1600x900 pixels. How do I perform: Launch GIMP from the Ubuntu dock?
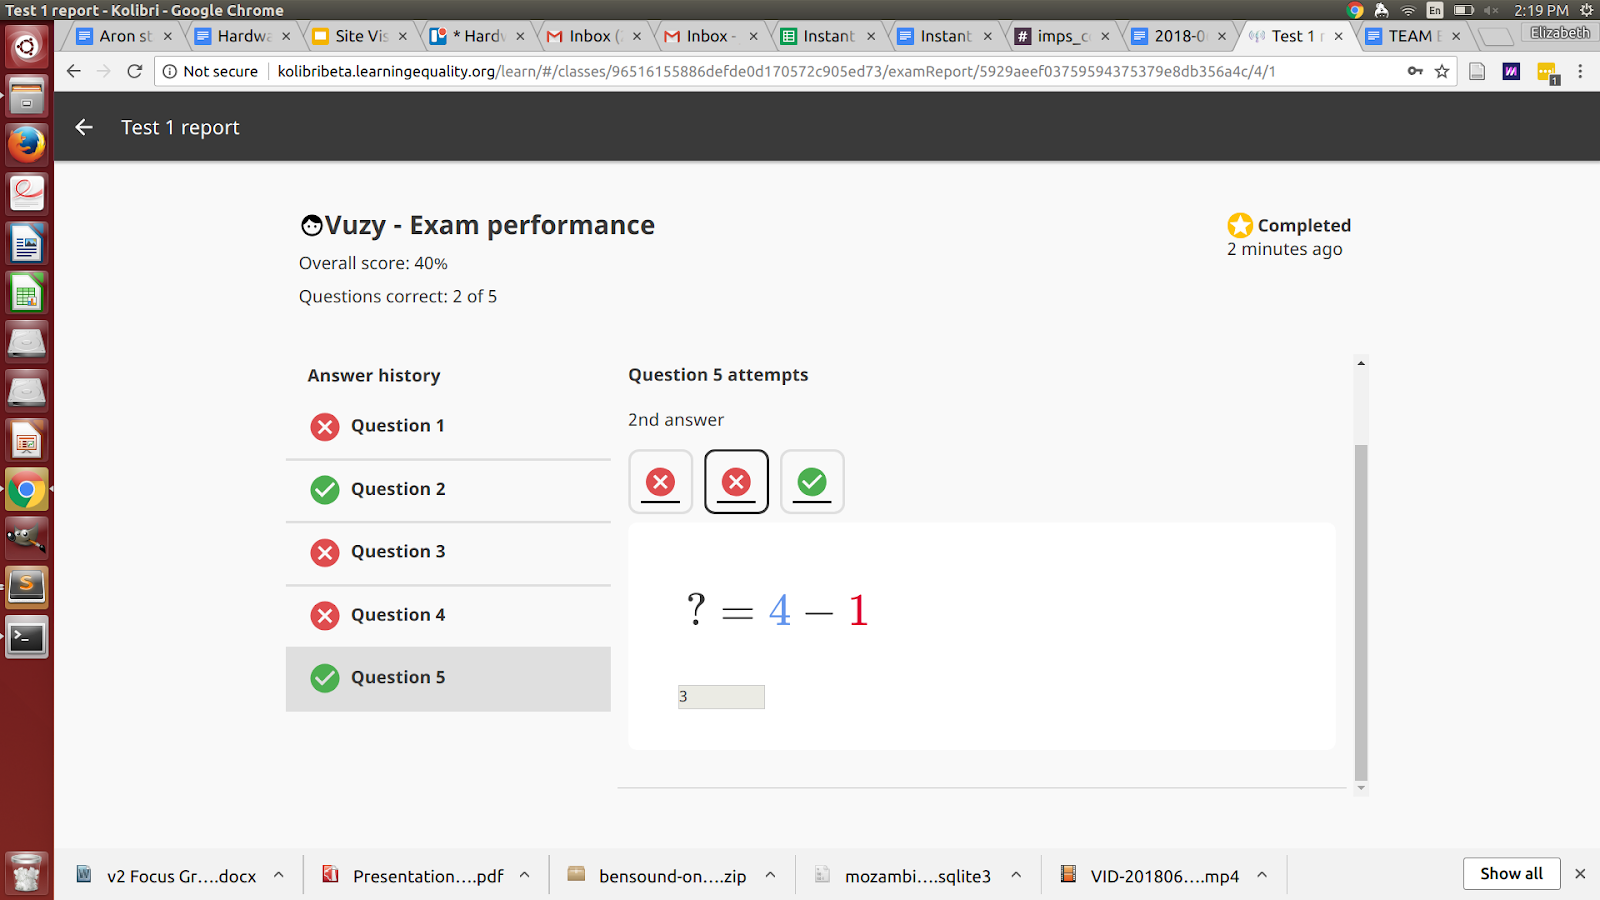tap(26, 538)
